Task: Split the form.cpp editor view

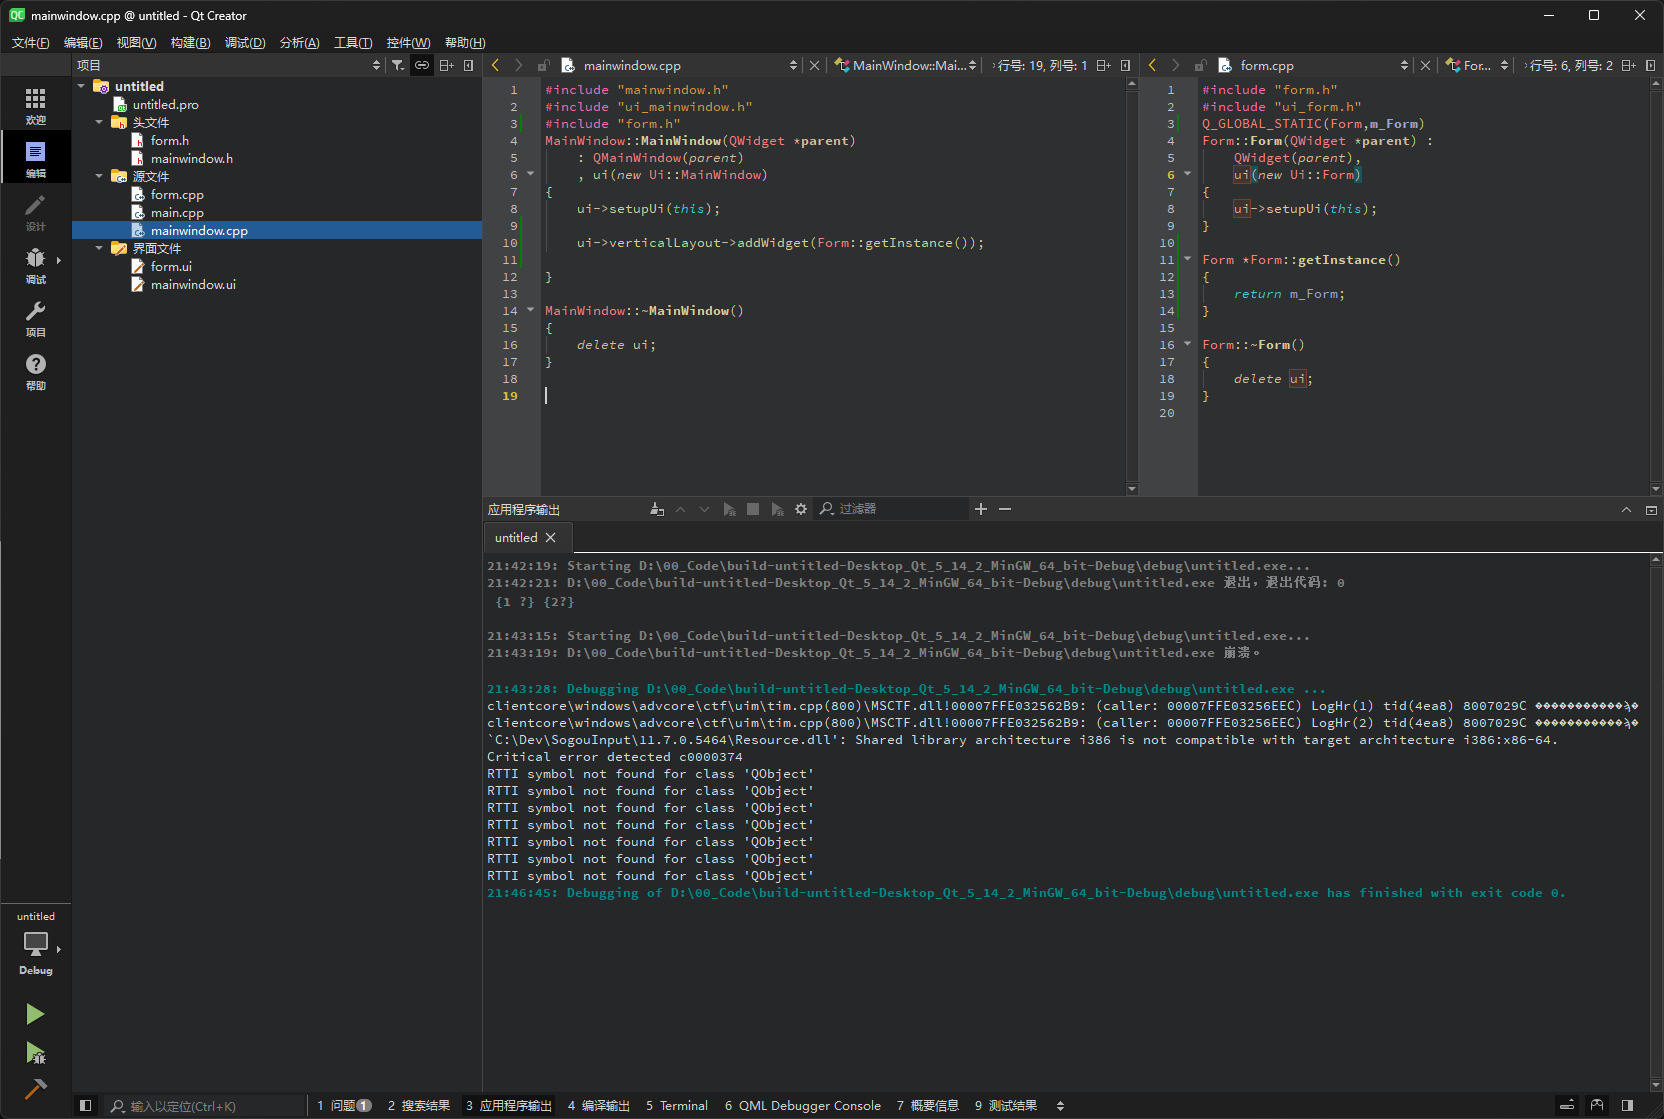Action: (x=1628, y=65)
